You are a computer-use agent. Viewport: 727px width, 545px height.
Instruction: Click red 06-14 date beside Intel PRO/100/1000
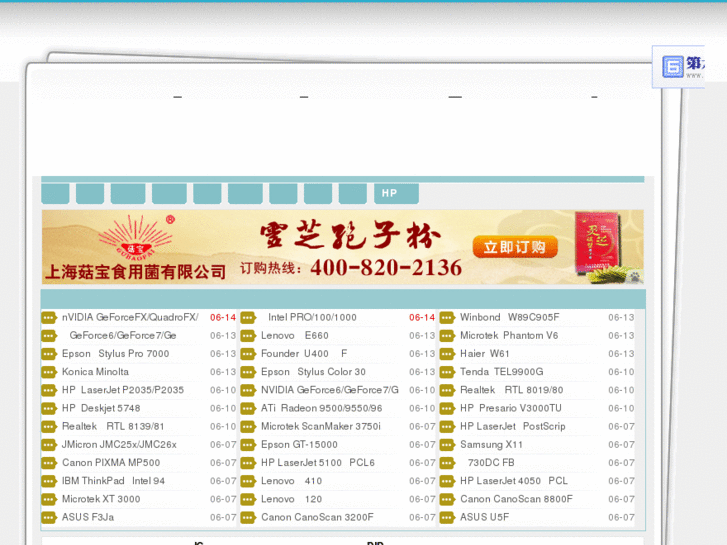422,318
